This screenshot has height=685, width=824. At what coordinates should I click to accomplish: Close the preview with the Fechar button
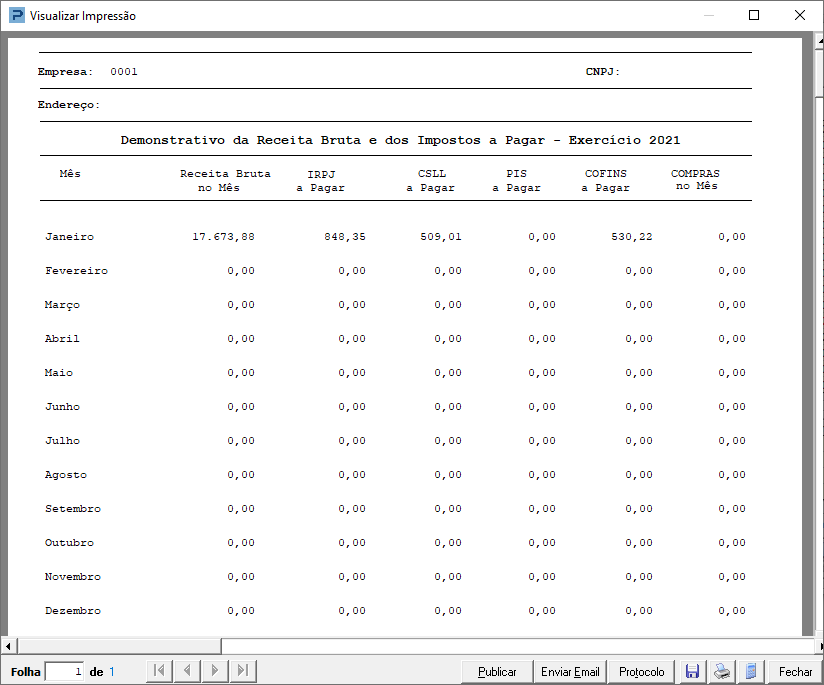(795, 671)
